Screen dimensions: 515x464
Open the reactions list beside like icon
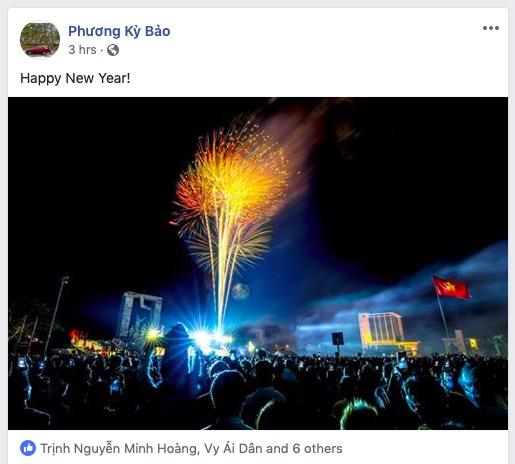tap(191, 449)
